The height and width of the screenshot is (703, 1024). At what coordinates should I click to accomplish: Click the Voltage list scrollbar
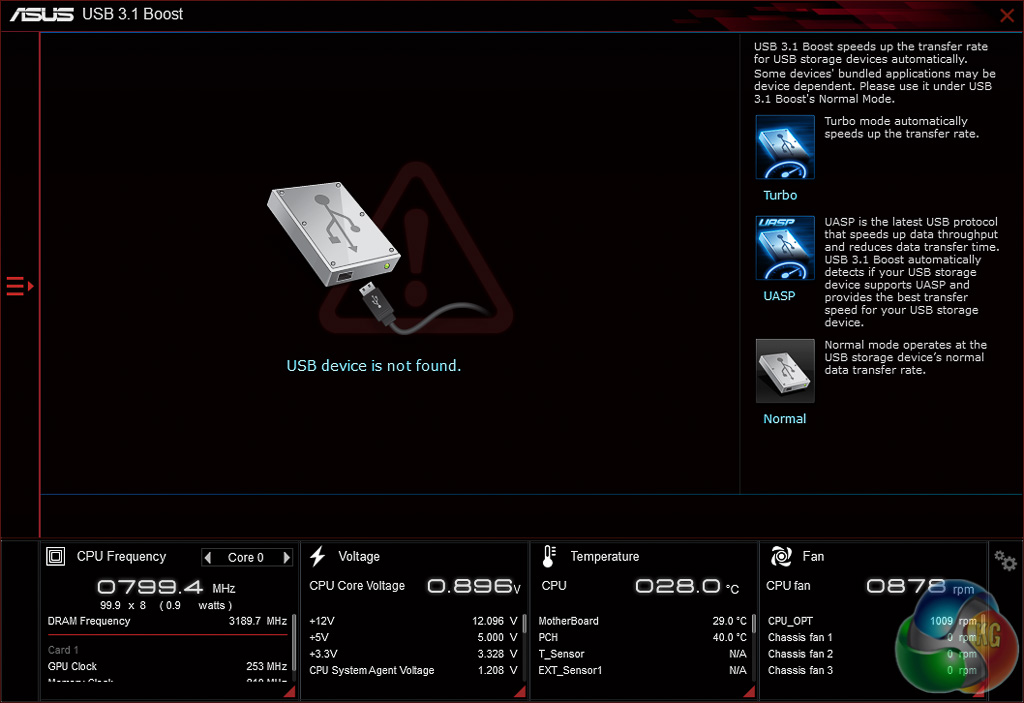coord(524,623)
